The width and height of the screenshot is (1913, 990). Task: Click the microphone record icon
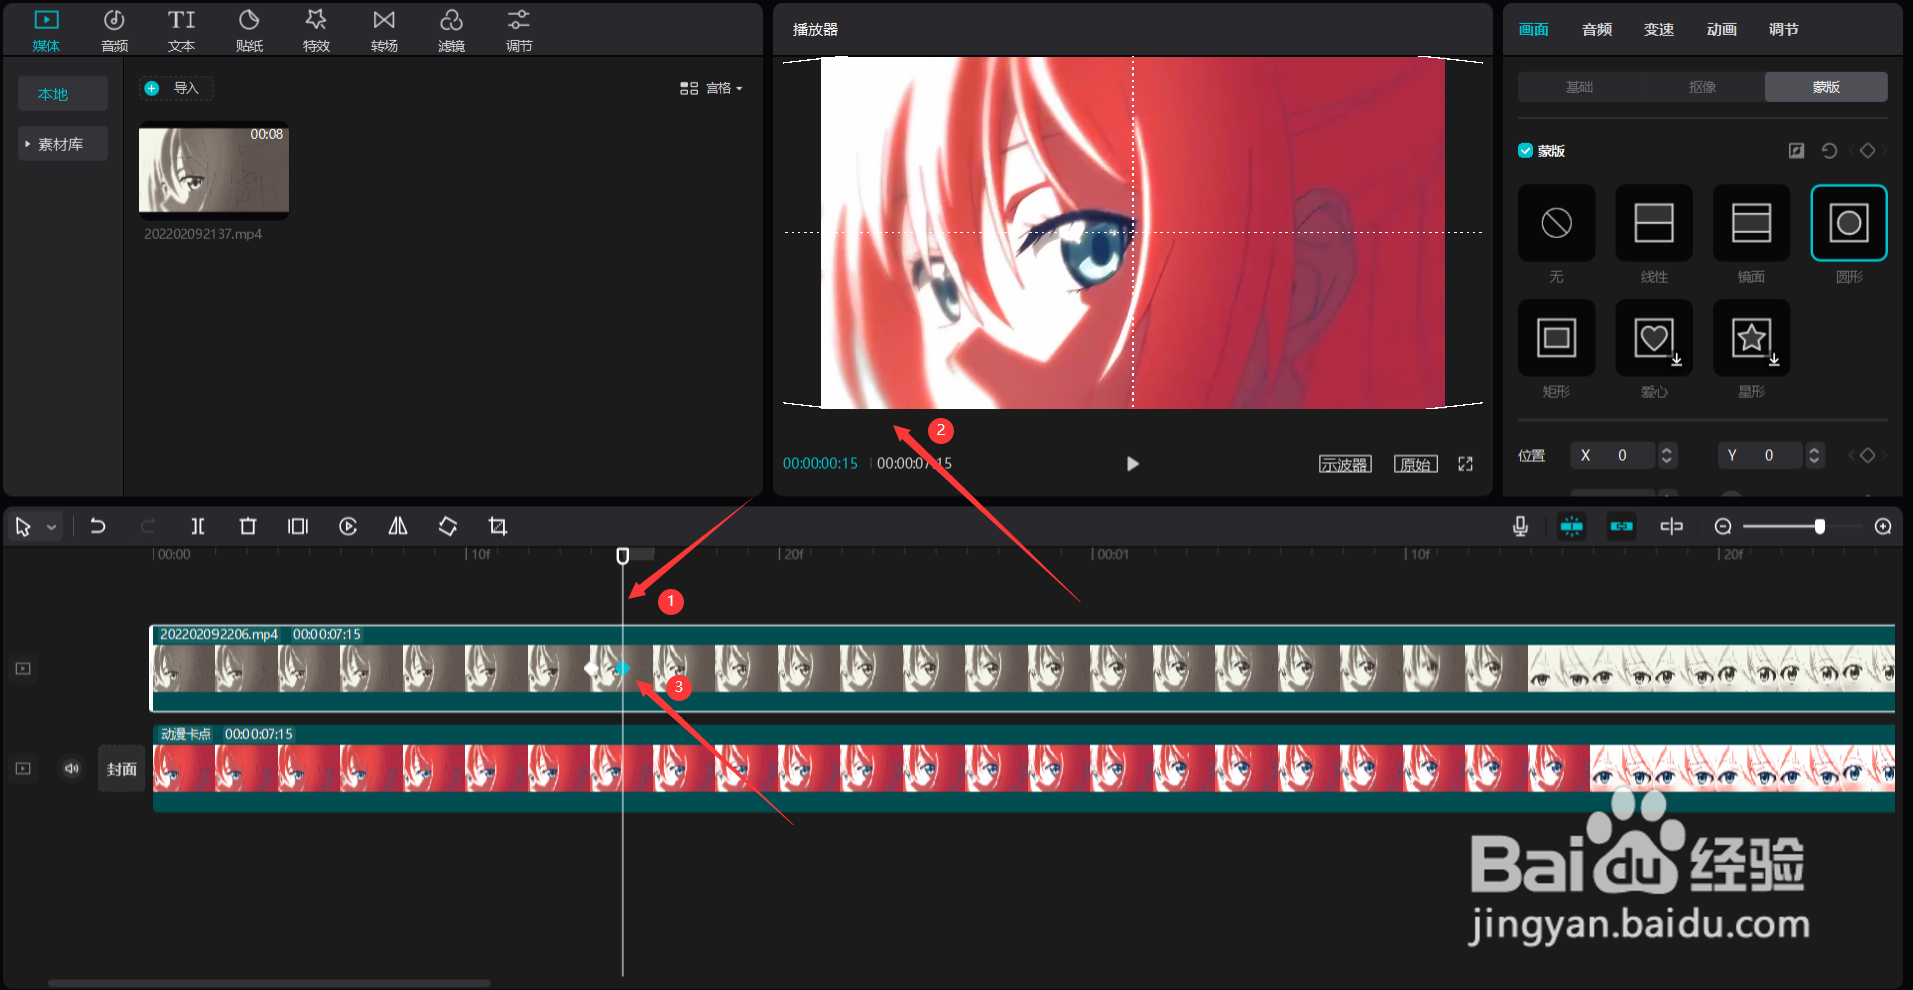tap(1520, 526)
